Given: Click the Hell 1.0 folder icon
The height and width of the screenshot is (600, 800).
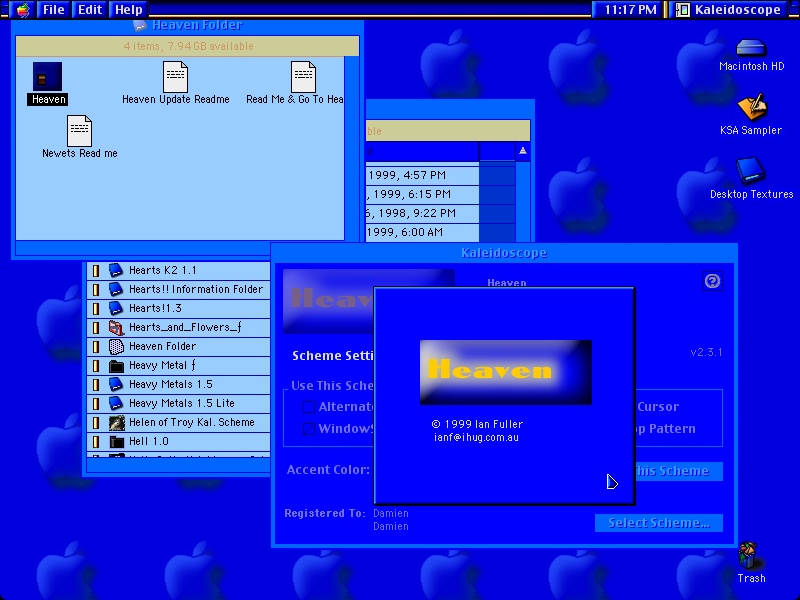Looking at the screenshot, I should click(x=116, y=441).
